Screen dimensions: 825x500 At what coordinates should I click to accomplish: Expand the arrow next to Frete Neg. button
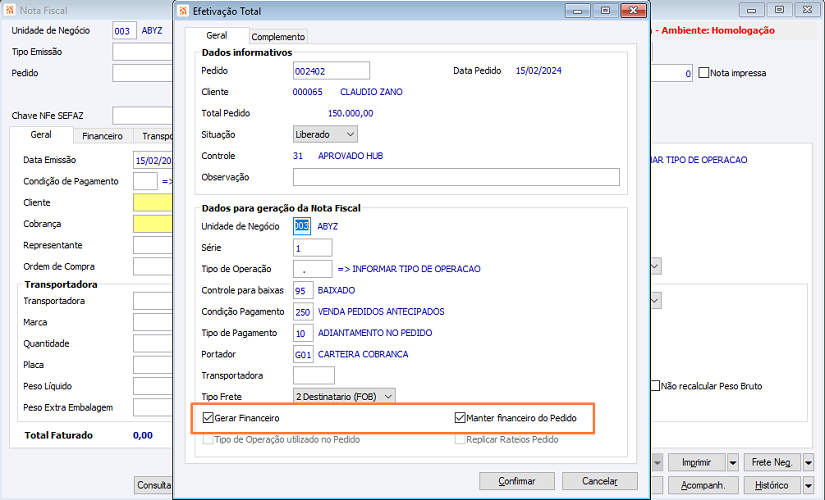point(809,463)
